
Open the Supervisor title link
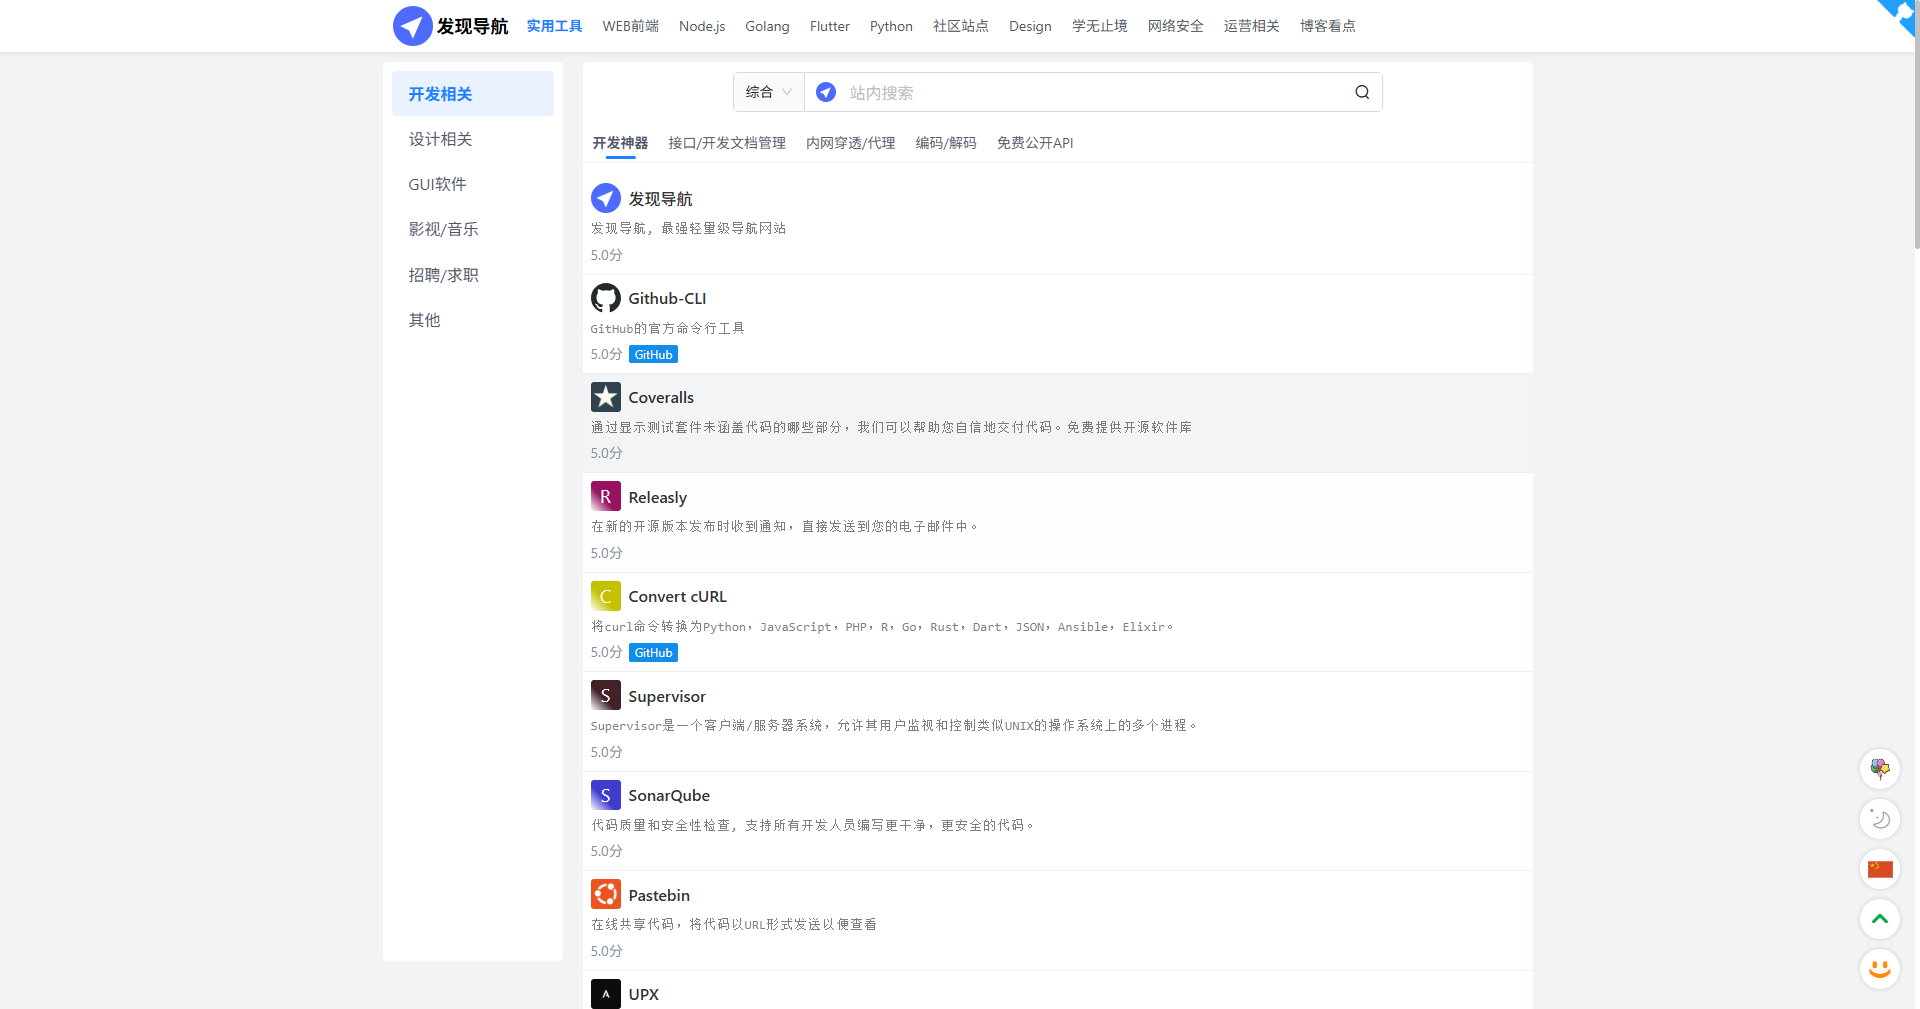pyautogui.click(x=667, y=696)
